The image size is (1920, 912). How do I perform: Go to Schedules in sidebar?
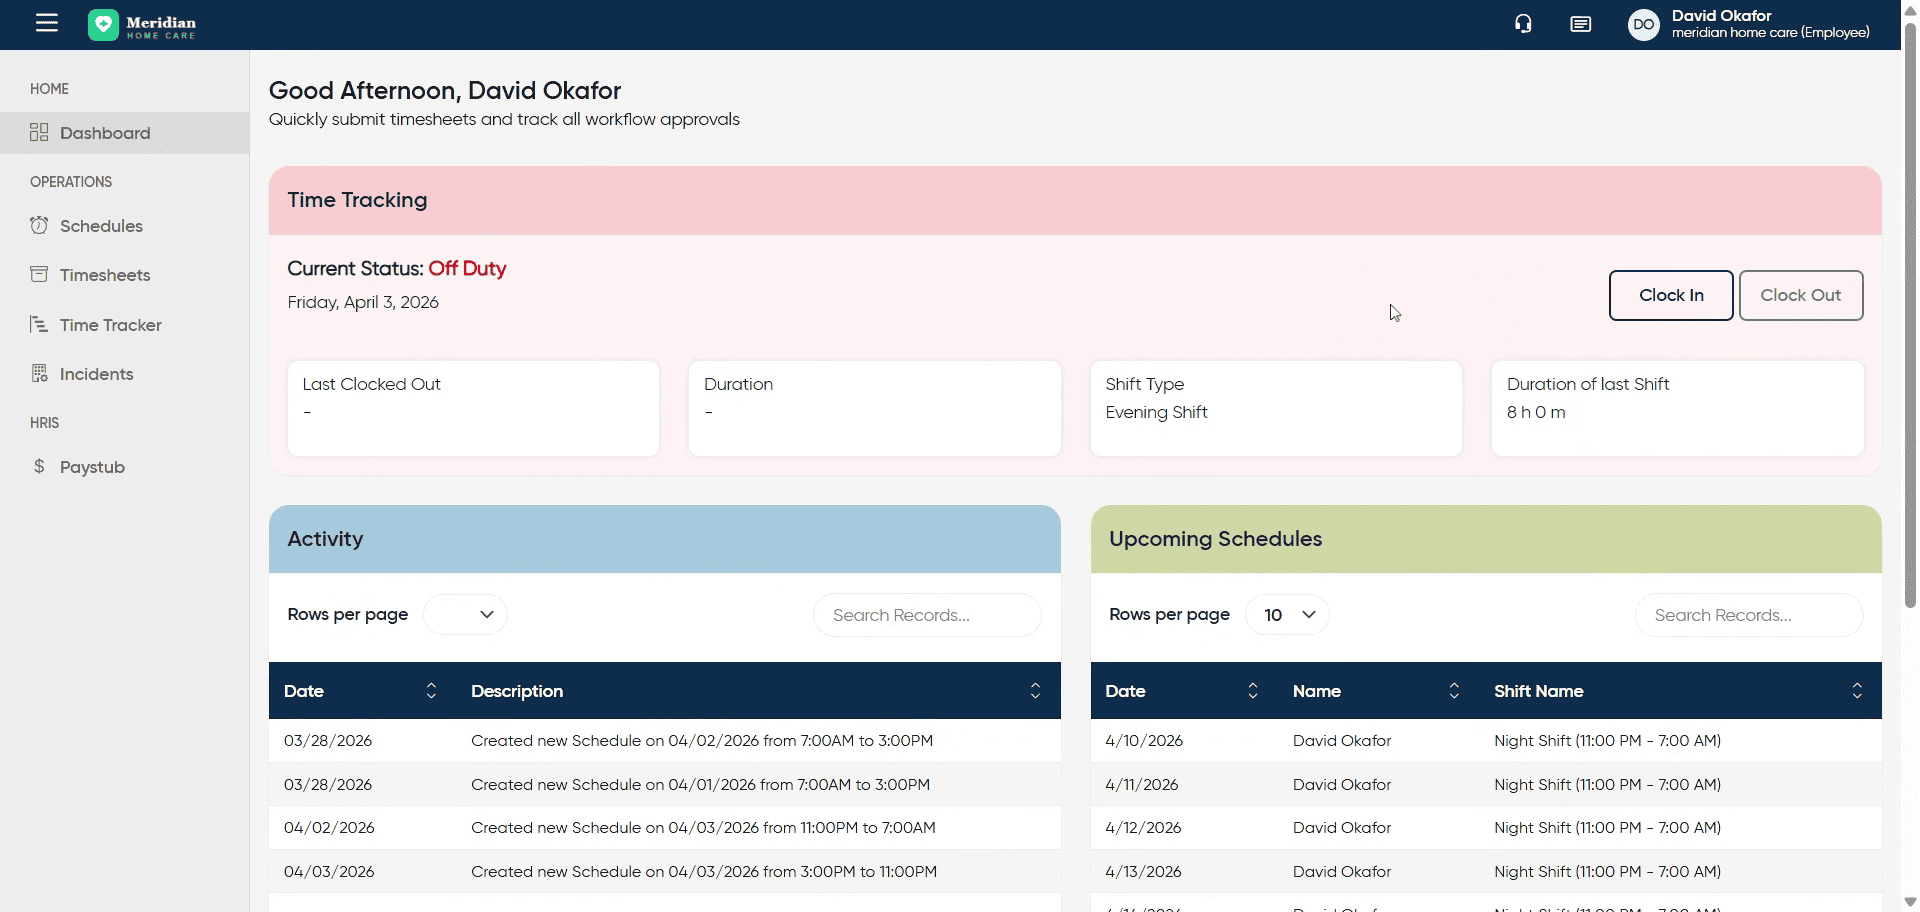101,226
